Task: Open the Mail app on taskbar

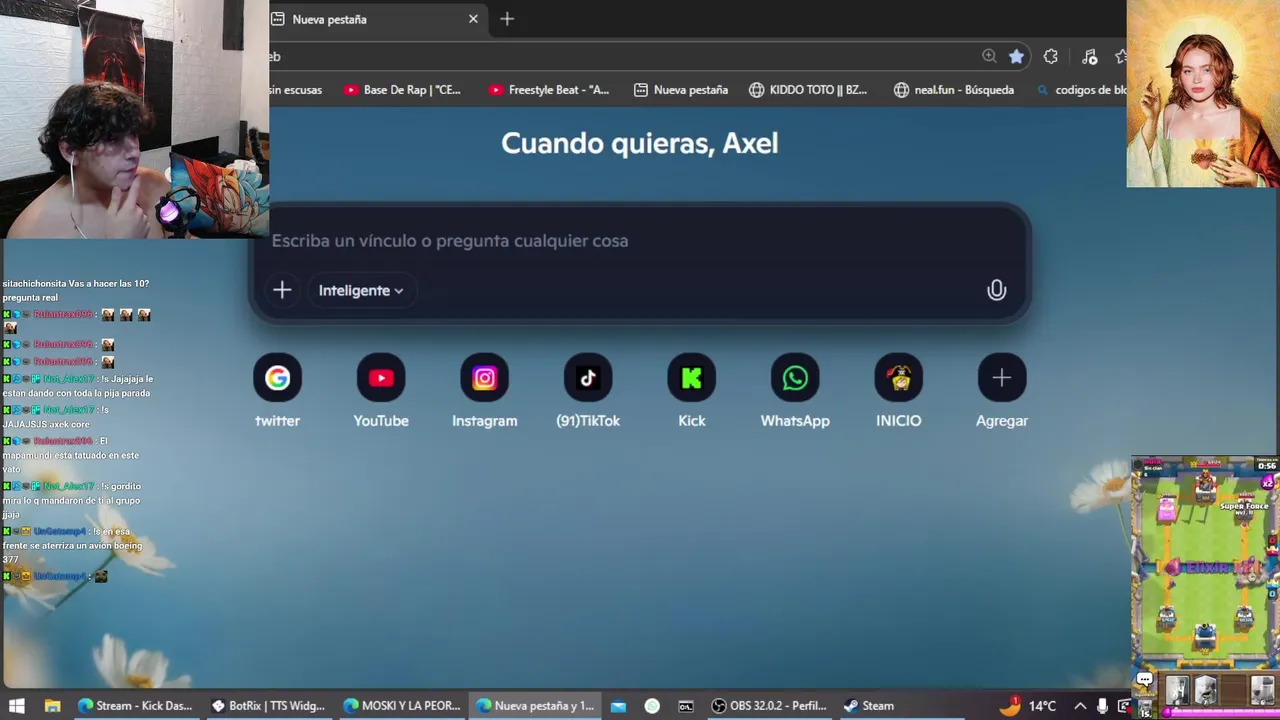Action: click(618, 706)
